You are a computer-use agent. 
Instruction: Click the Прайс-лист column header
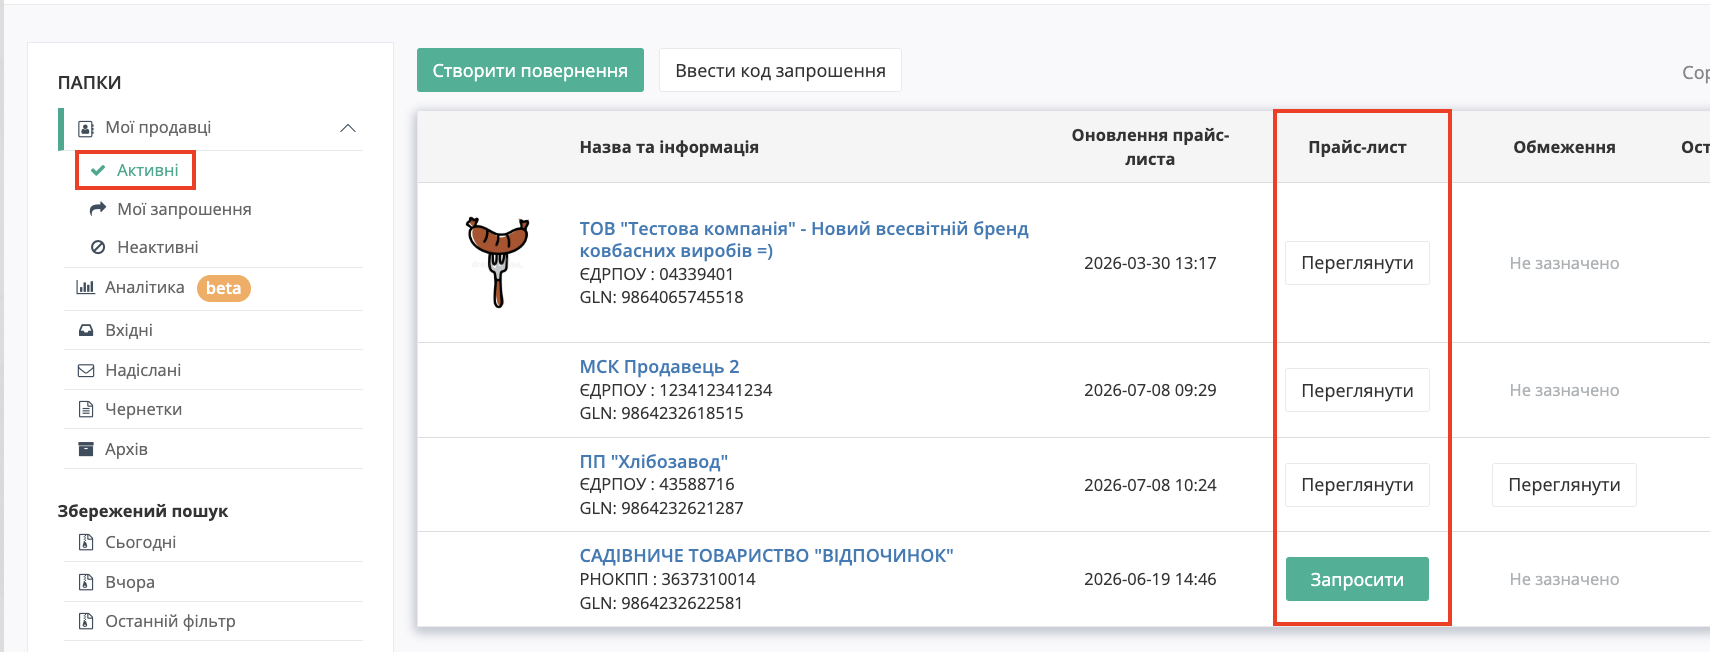coord(1357,147)
